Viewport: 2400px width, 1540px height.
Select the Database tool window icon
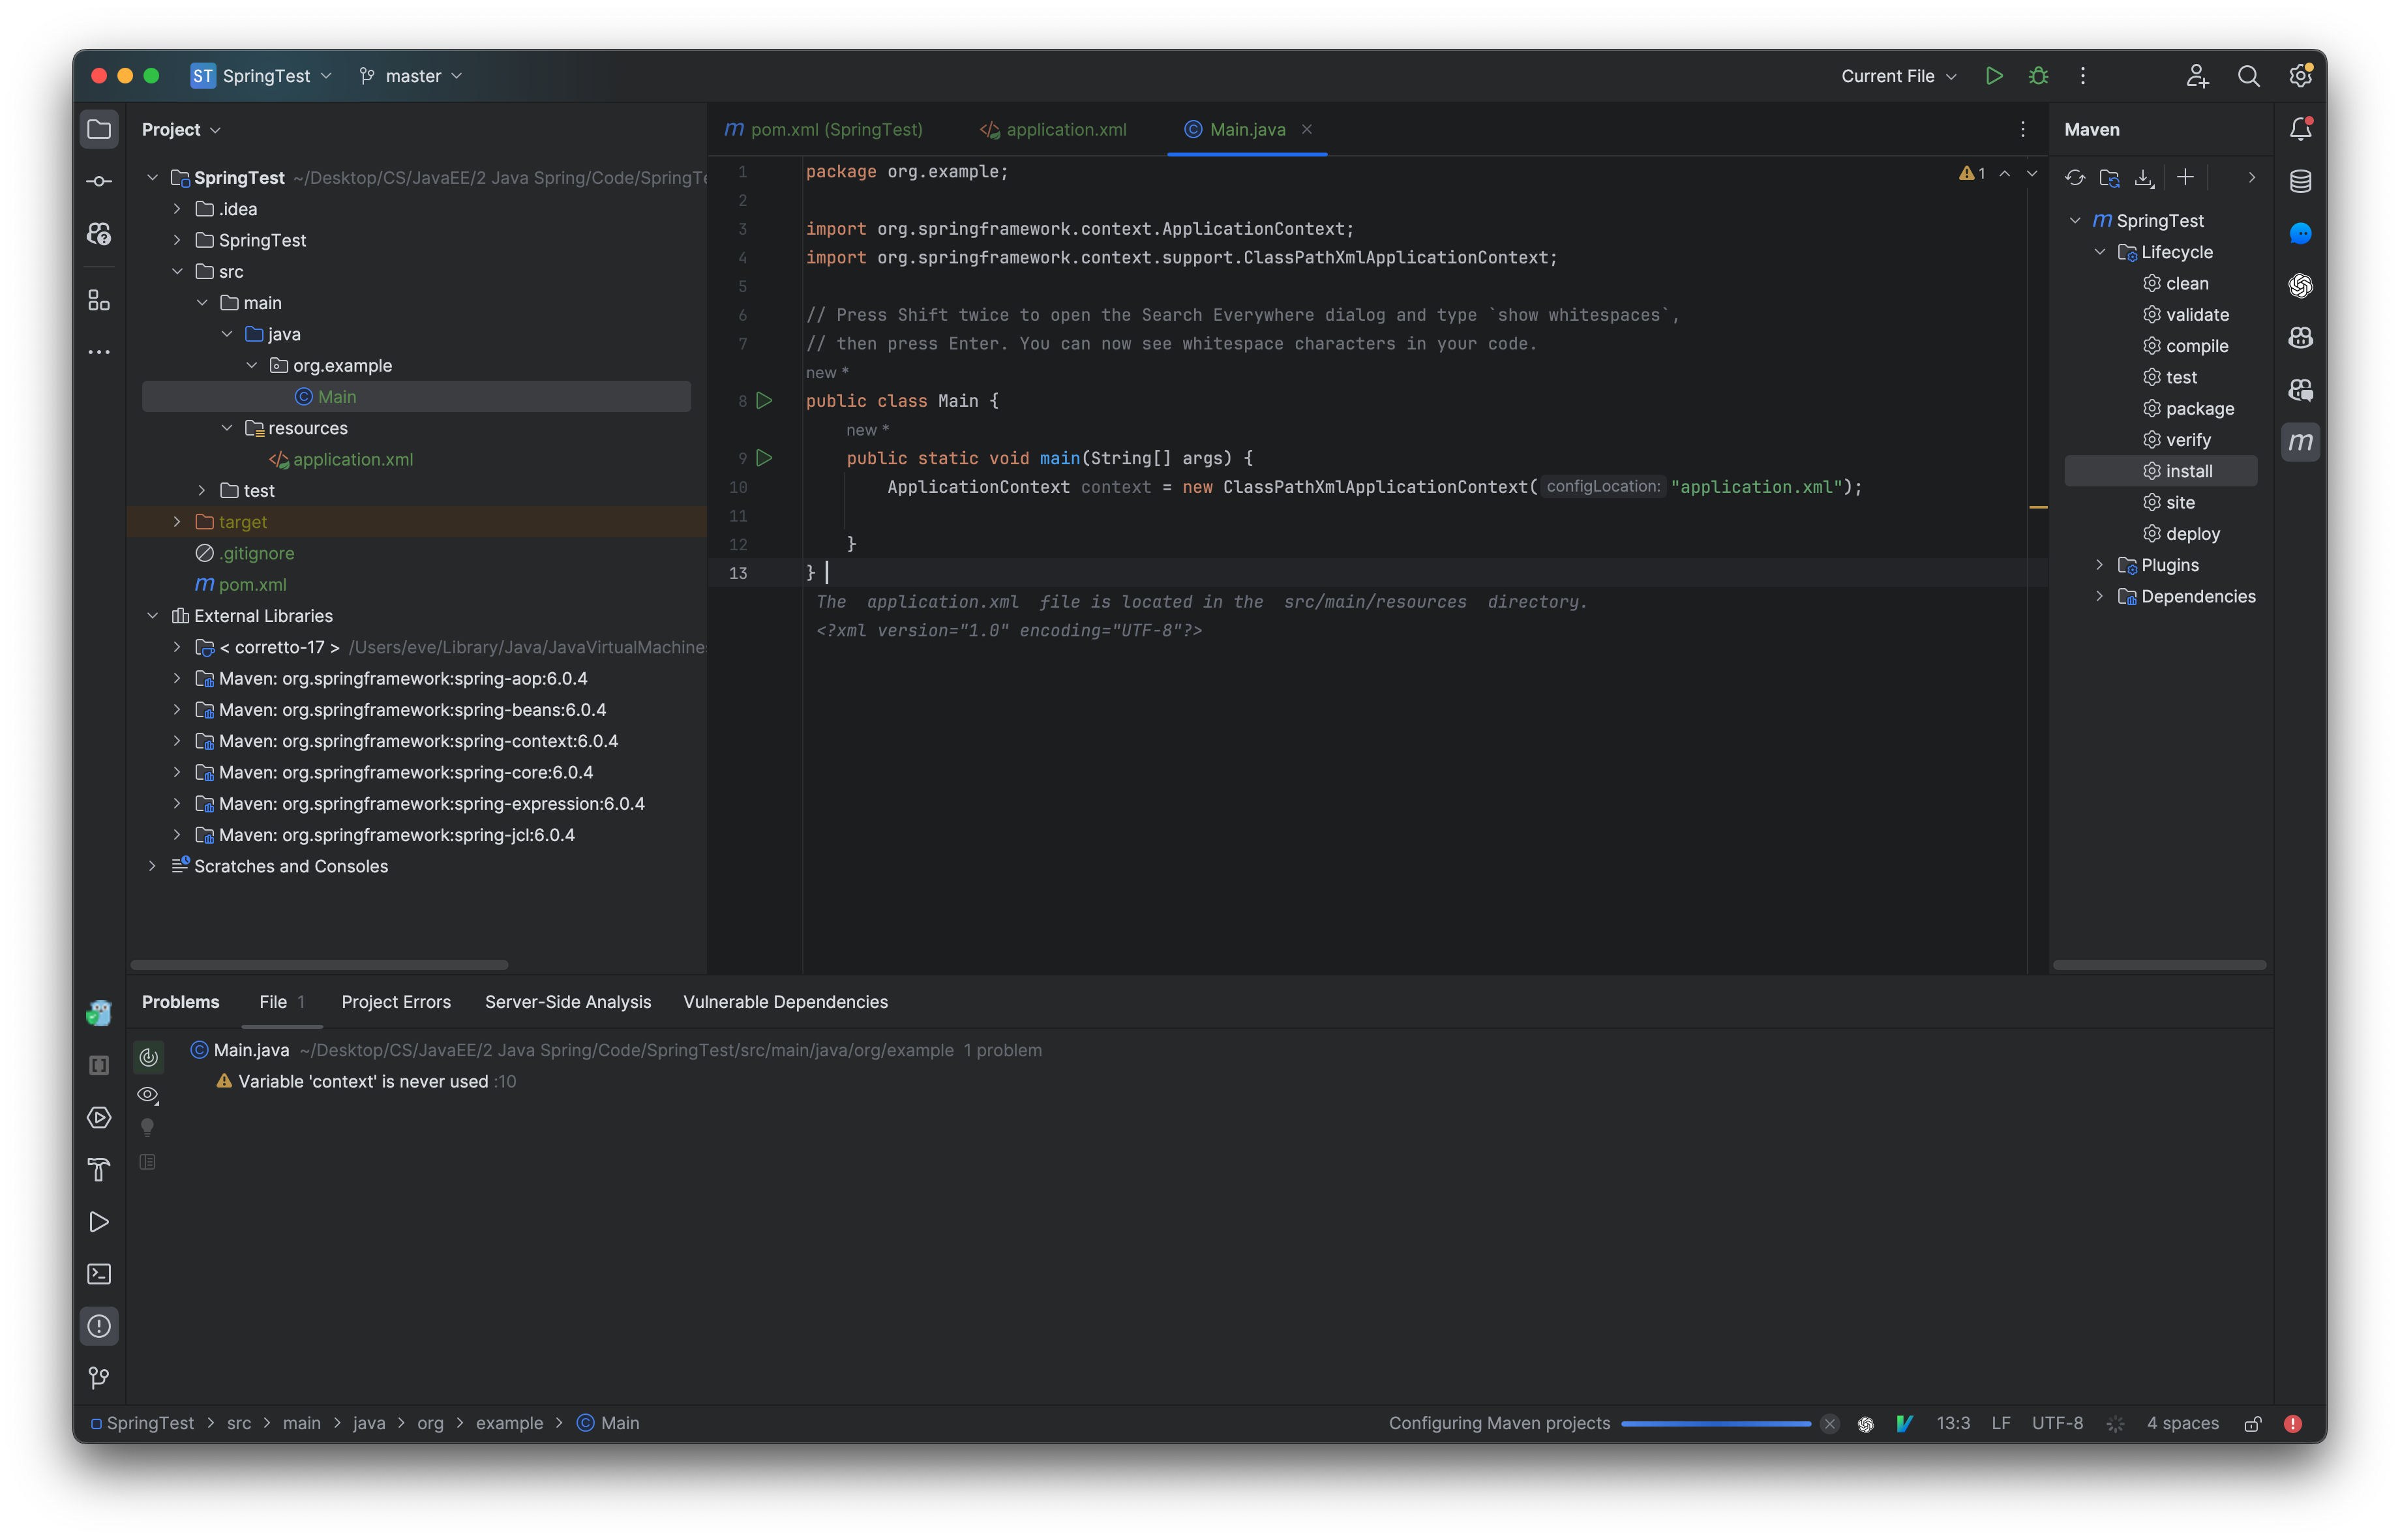tap(2300, 181)
